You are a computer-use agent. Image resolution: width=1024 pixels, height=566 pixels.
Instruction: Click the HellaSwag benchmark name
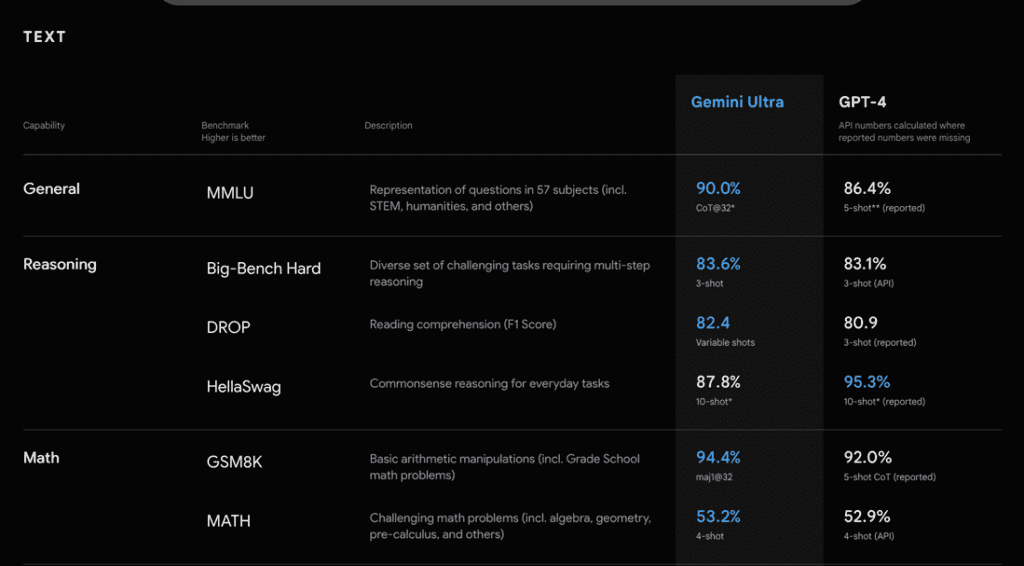coord(243,386)
